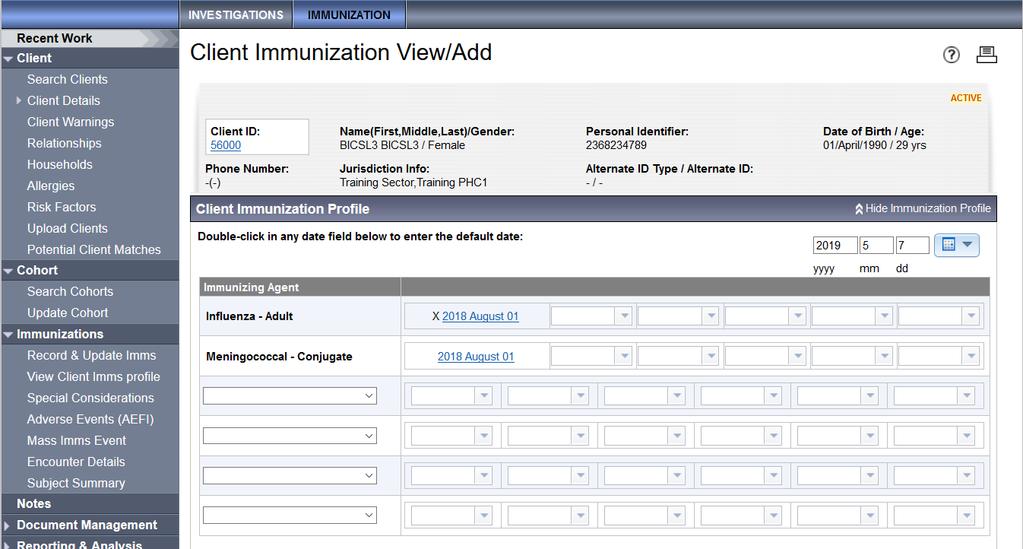
Task: Open the help question mark icon
Action: tap(951, 55)
